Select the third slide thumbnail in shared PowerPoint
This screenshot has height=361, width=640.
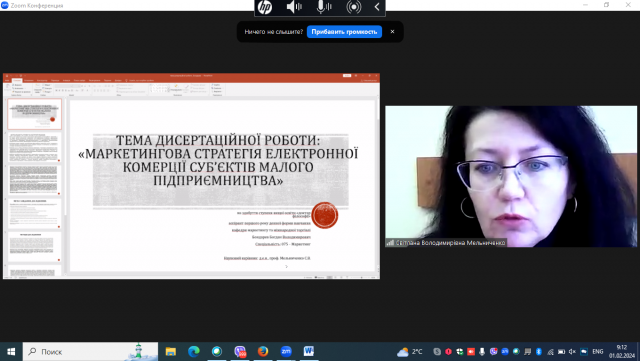[x=35, y=180]
